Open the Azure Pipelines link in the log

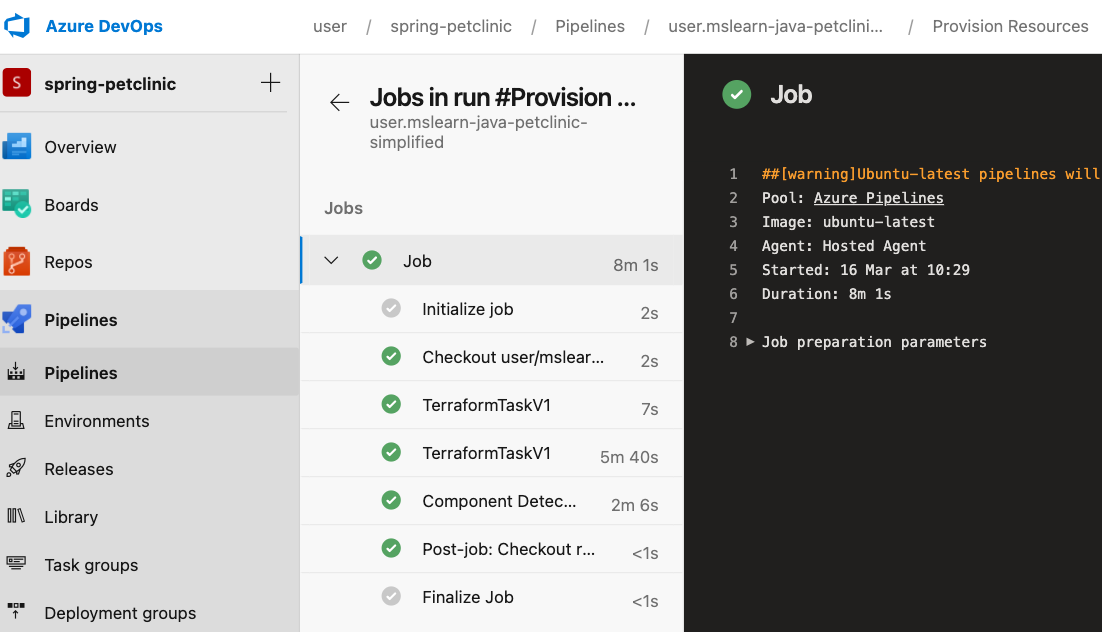tap(878, 197)
